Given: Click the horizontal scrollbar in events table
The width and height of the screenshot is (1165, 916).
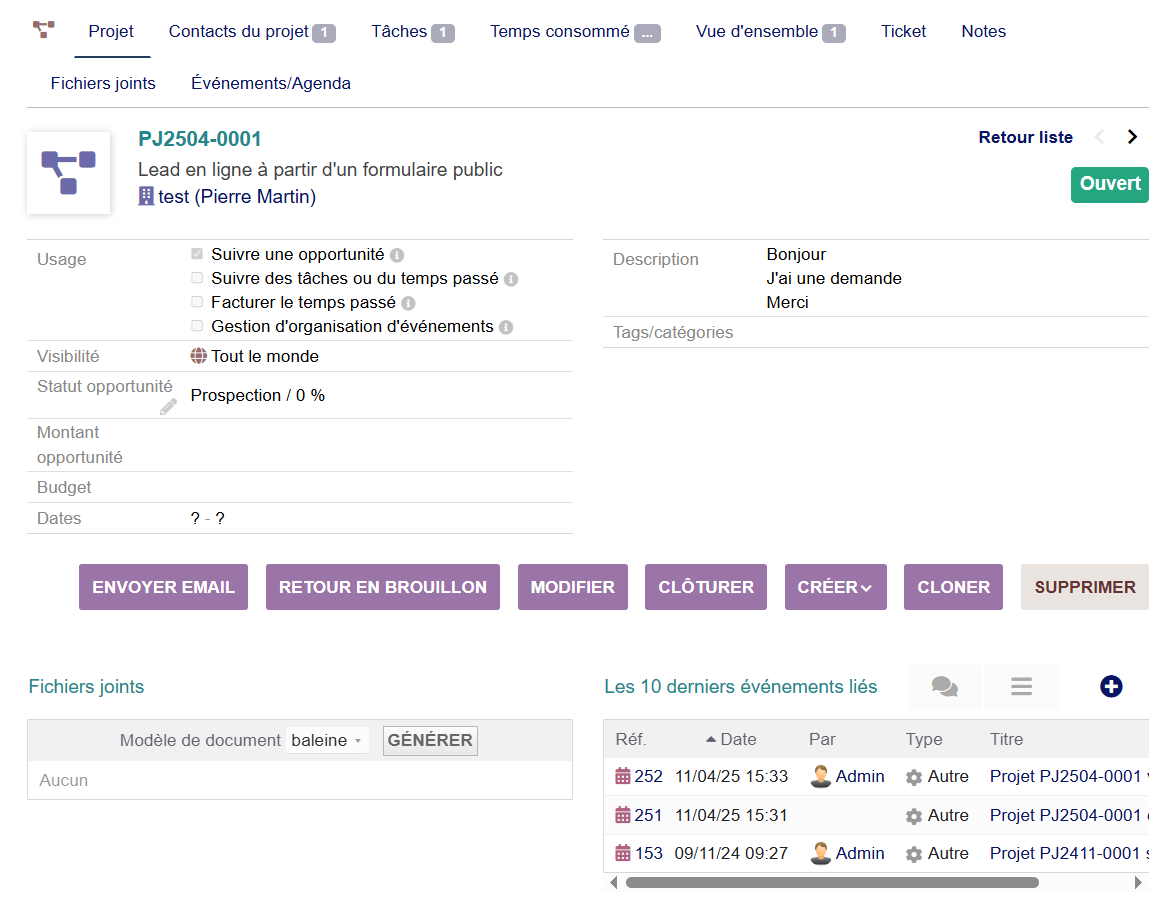Looking at the screenshot, I should [x=831, y=883].
